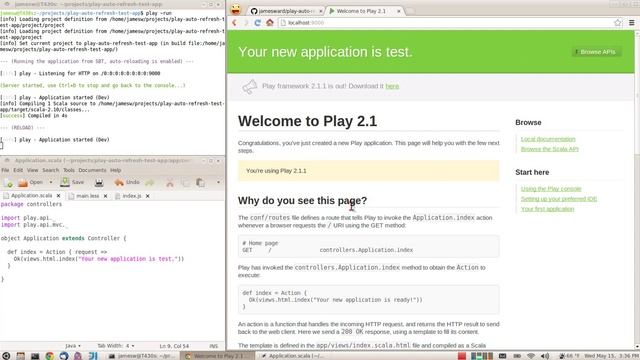Open the taskbar terminal launcher icon
The height and width of the screenshot is (360, 640).
tap(35, 356)
